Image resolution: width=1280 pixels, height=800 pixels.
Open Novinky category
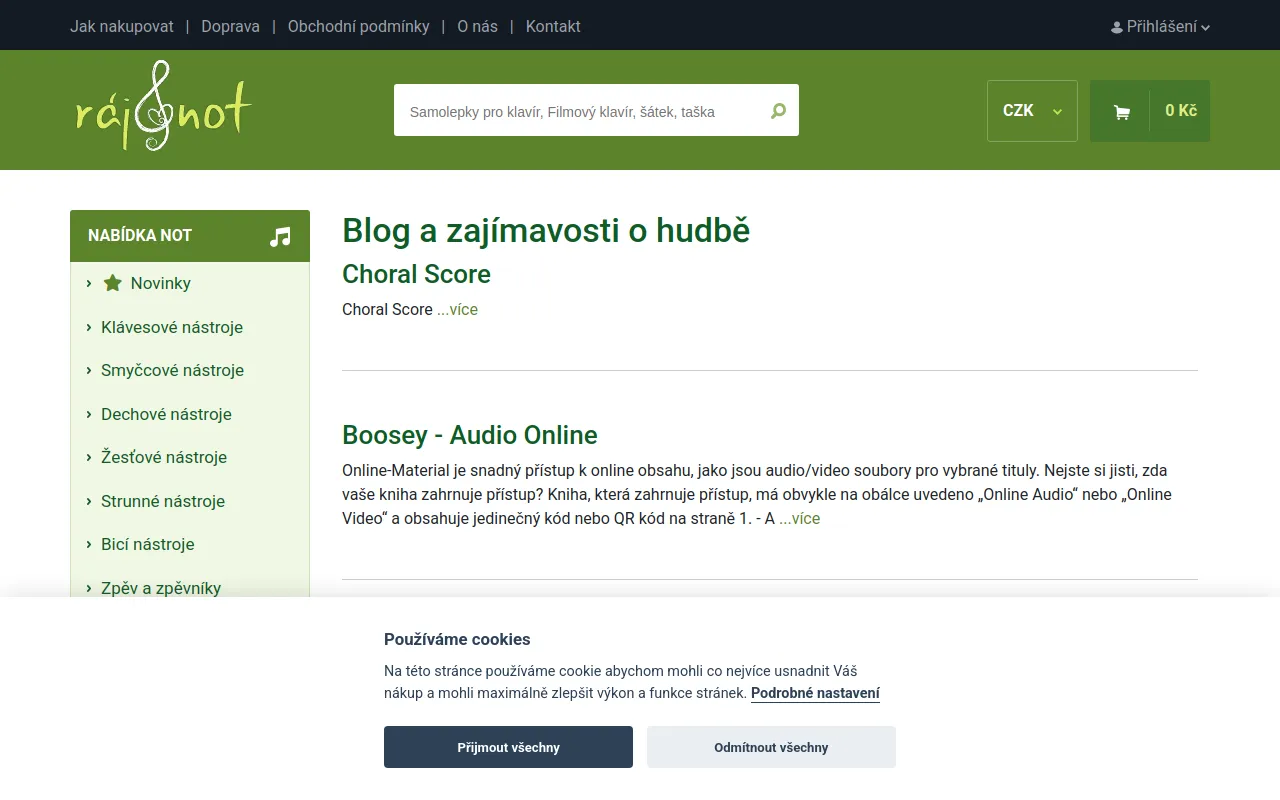click(160, 283)
